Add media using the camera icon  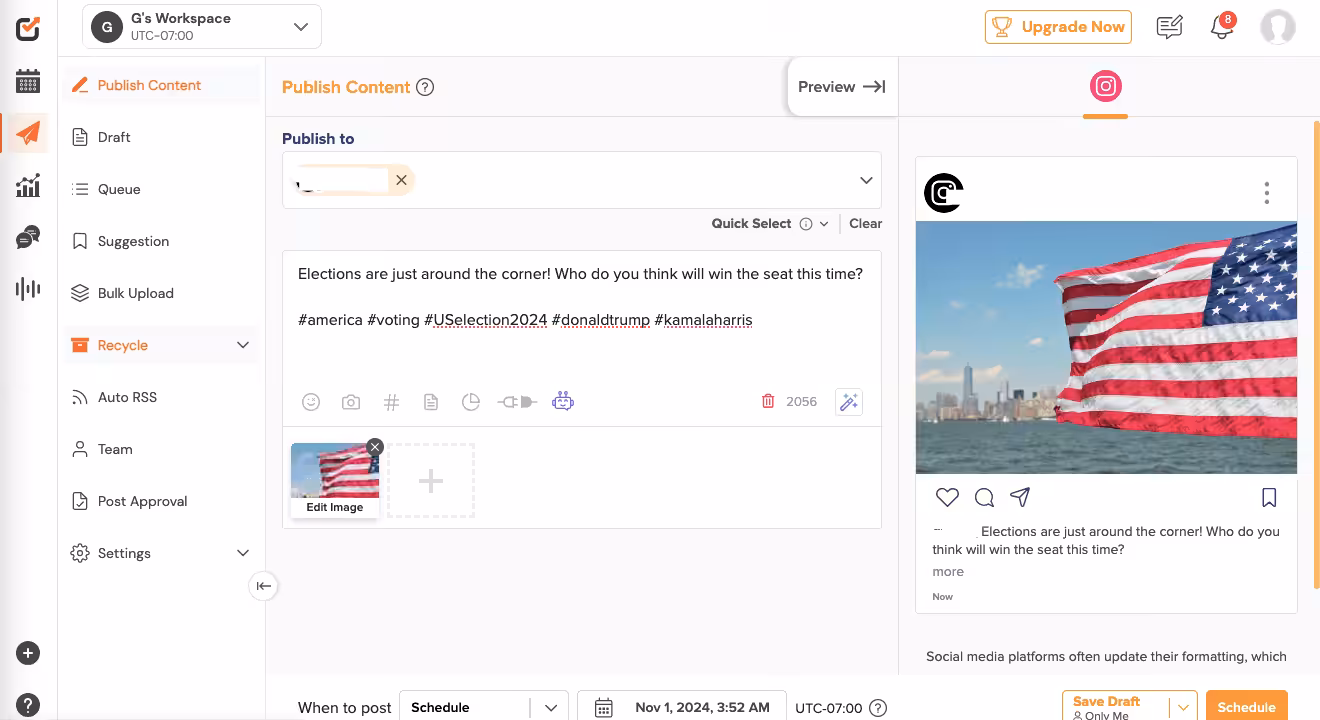coord(351,402)
